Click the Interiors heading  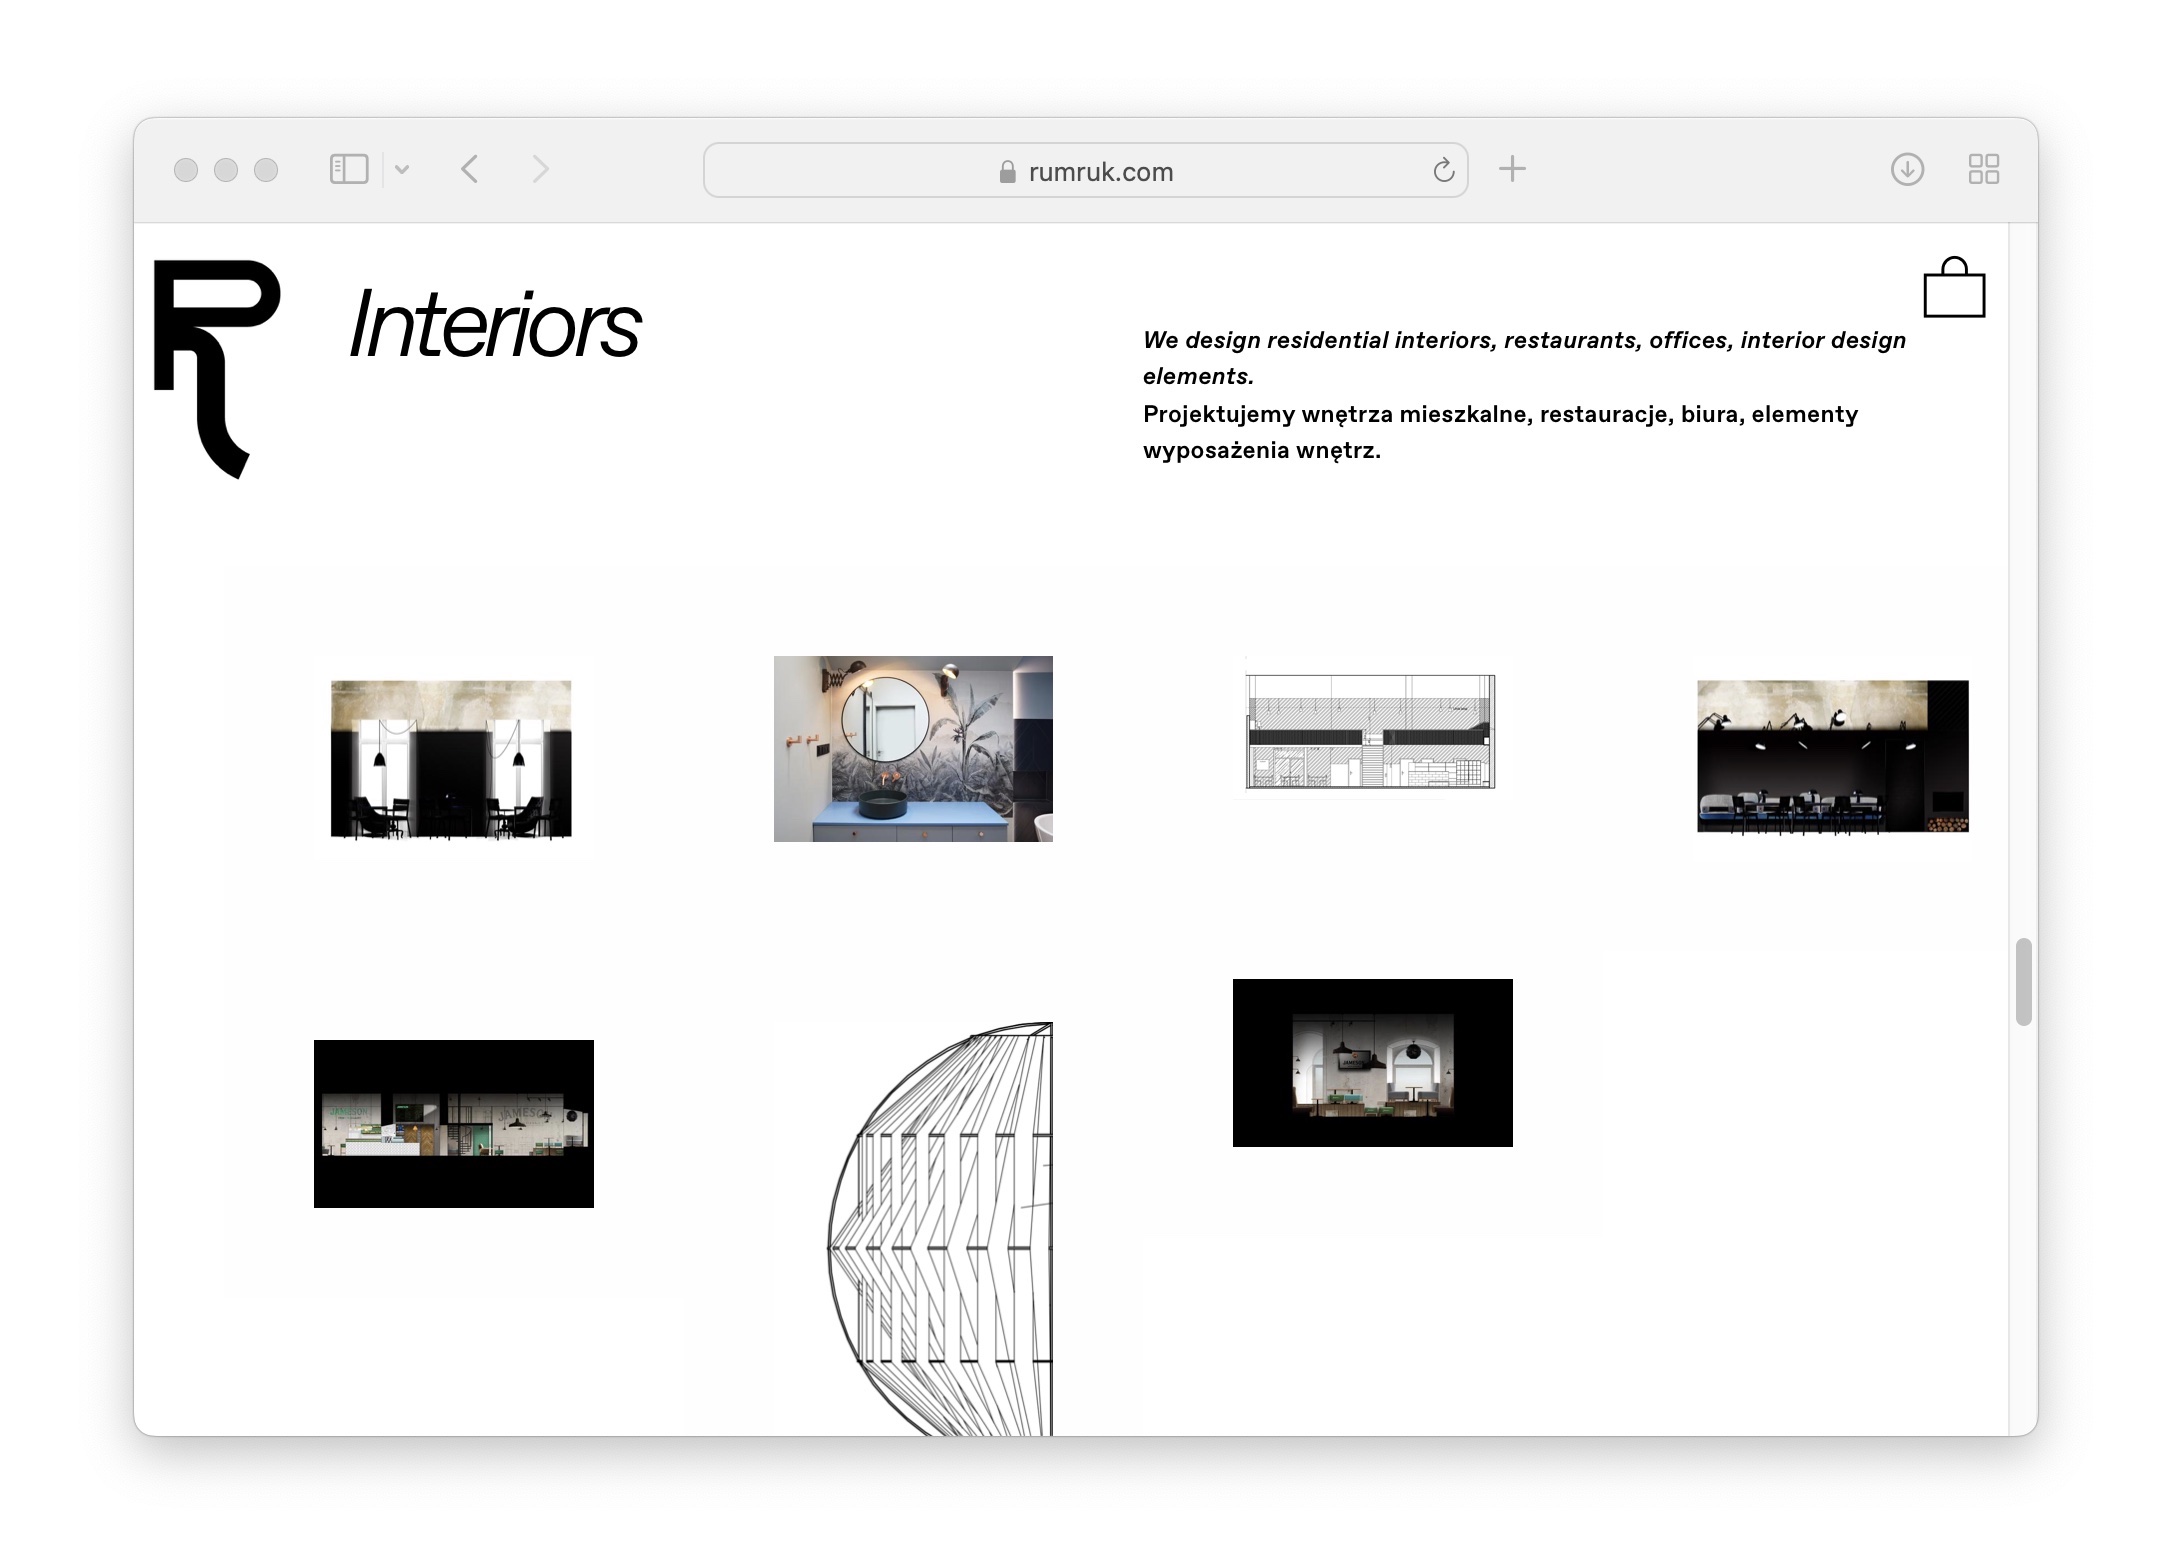pyautogui.click(x=494, y=325)
